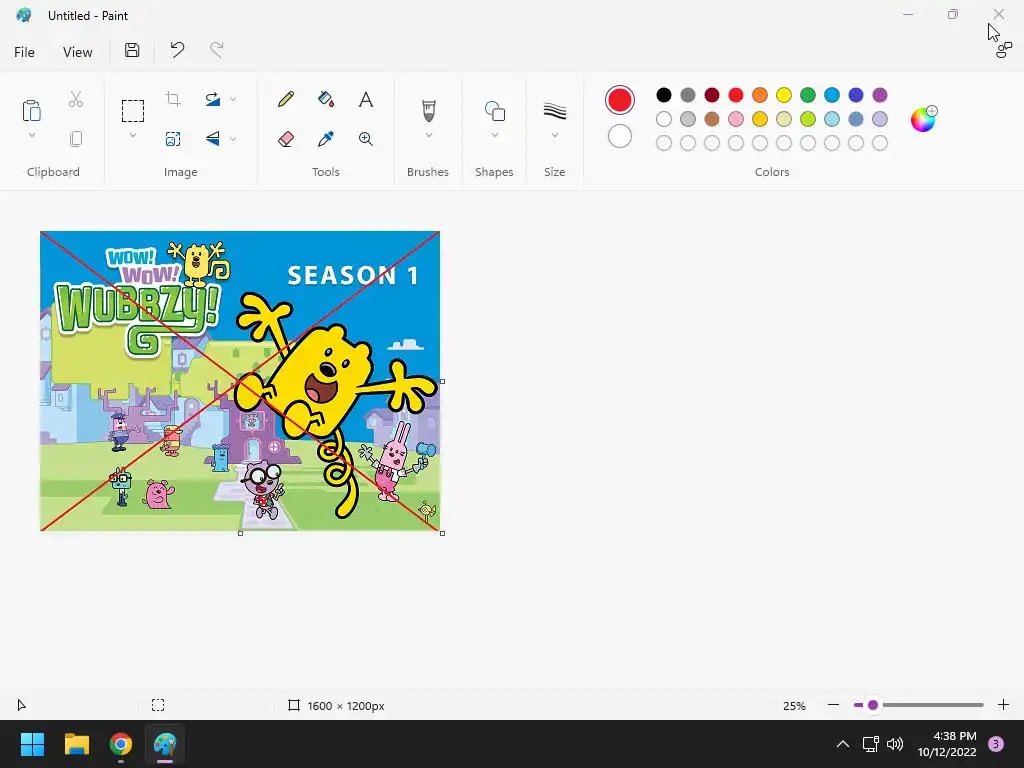Click the canvas bottom-right resize handle
The width and height of the screenshot is (1024, 768).
[443, 534]
